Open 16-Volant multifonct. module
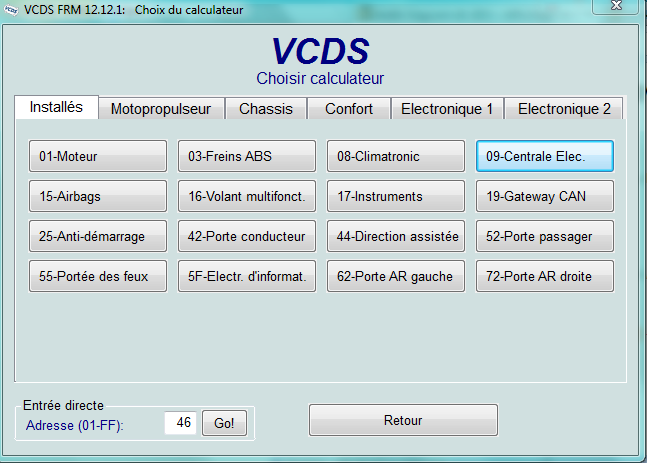Viewport: 647px width, 463px height. pos(247,196)
